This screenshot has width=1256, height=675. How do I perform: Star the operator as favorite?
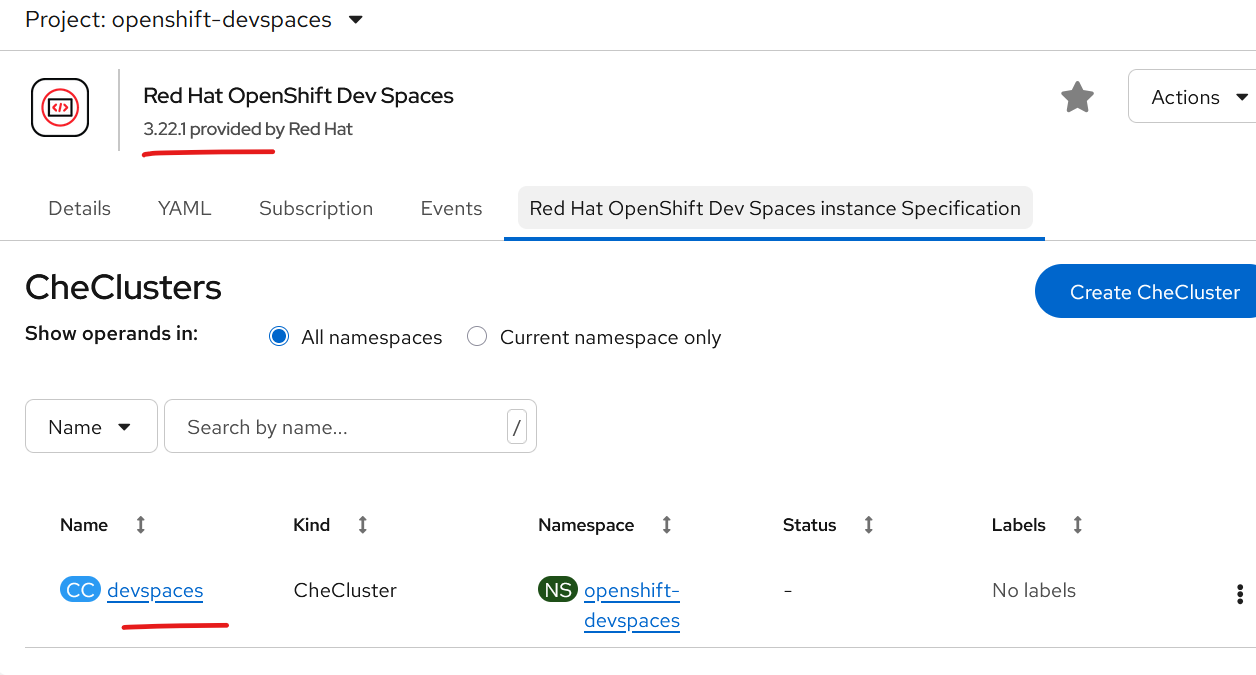coord(1077,97)
